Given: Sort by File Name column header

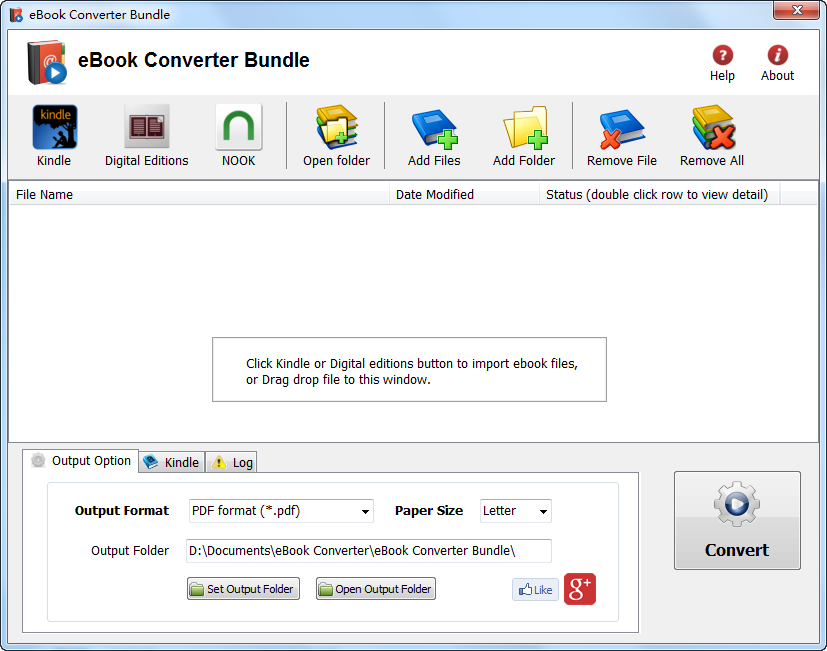Looking at the screenshot, I should tap(199, 194).
